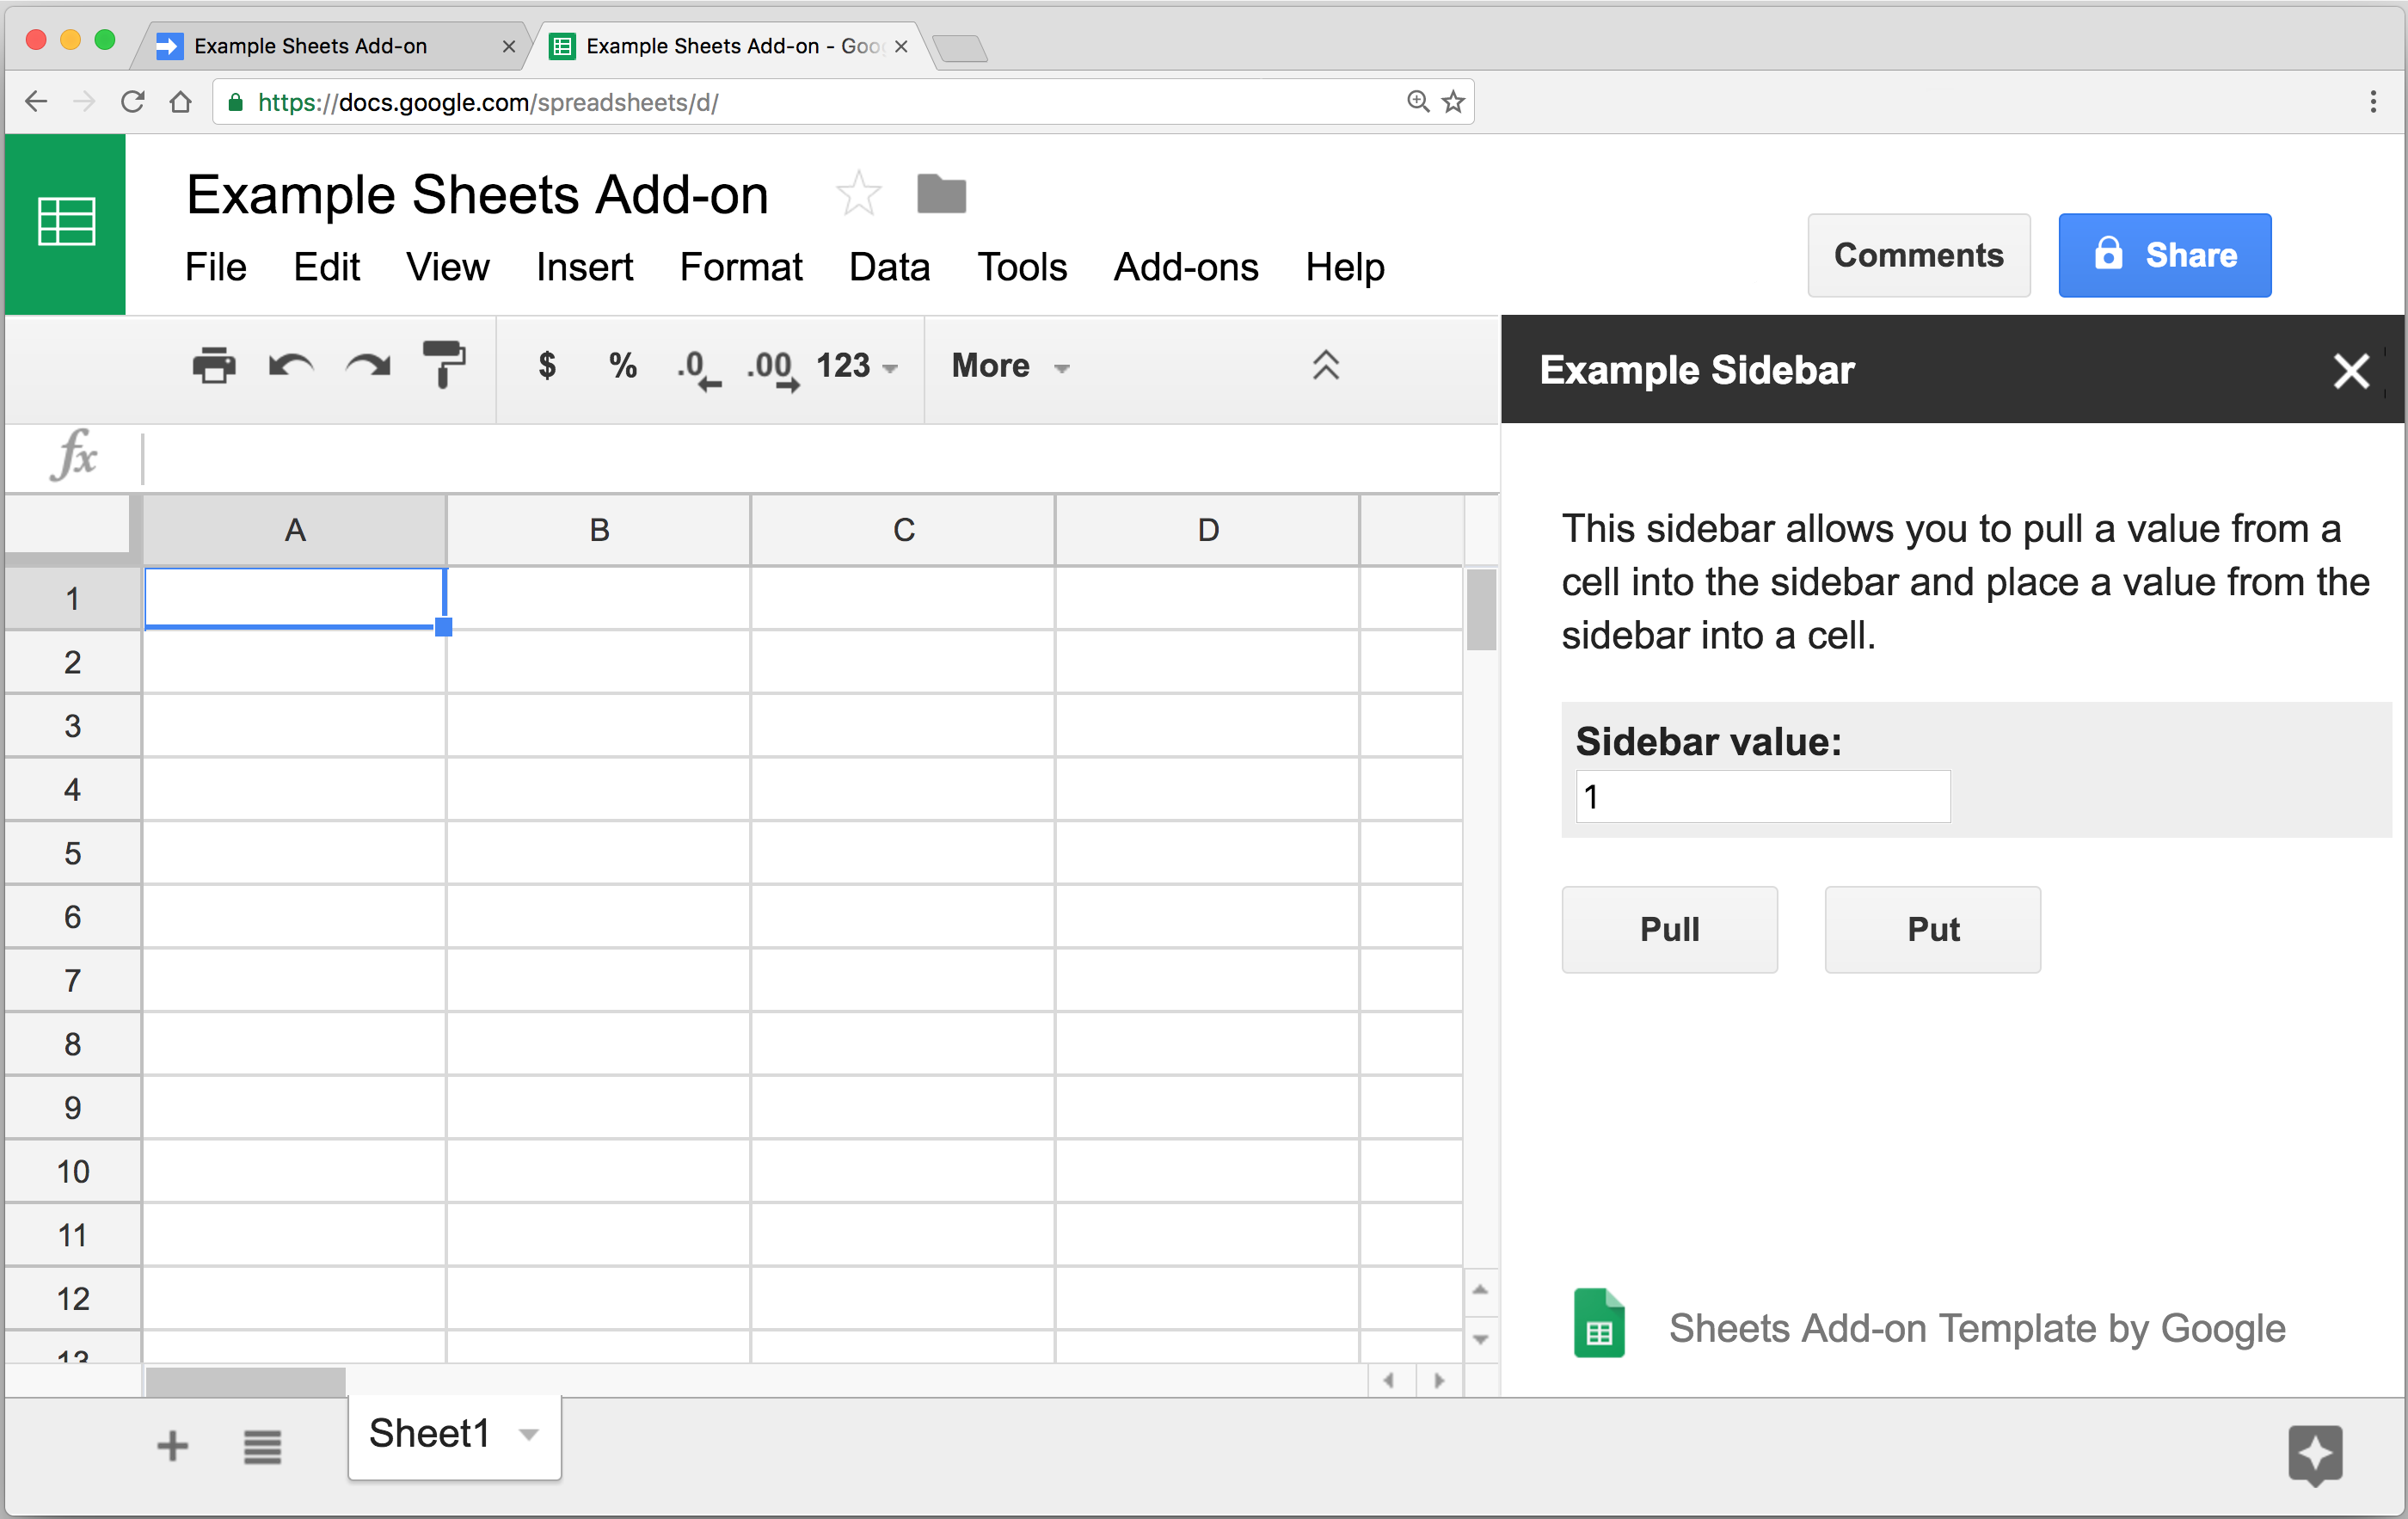Image resolution: width=2408 pixels, height=1519 pixels.
Task: Click the Put button in sidebar
Action: pyautogui.click(x=1932, y=929)
